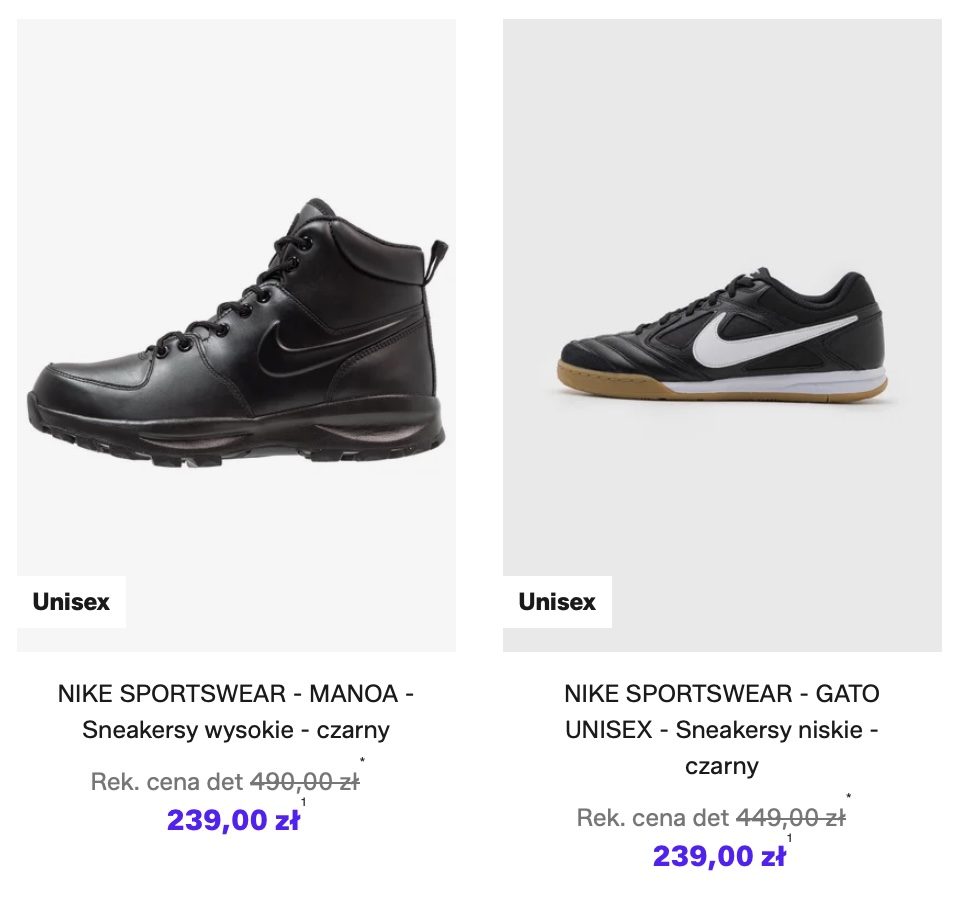
Task: Click the 239,00 zł price under Gato
Action: pyautogui.click(x=719, y=856)
